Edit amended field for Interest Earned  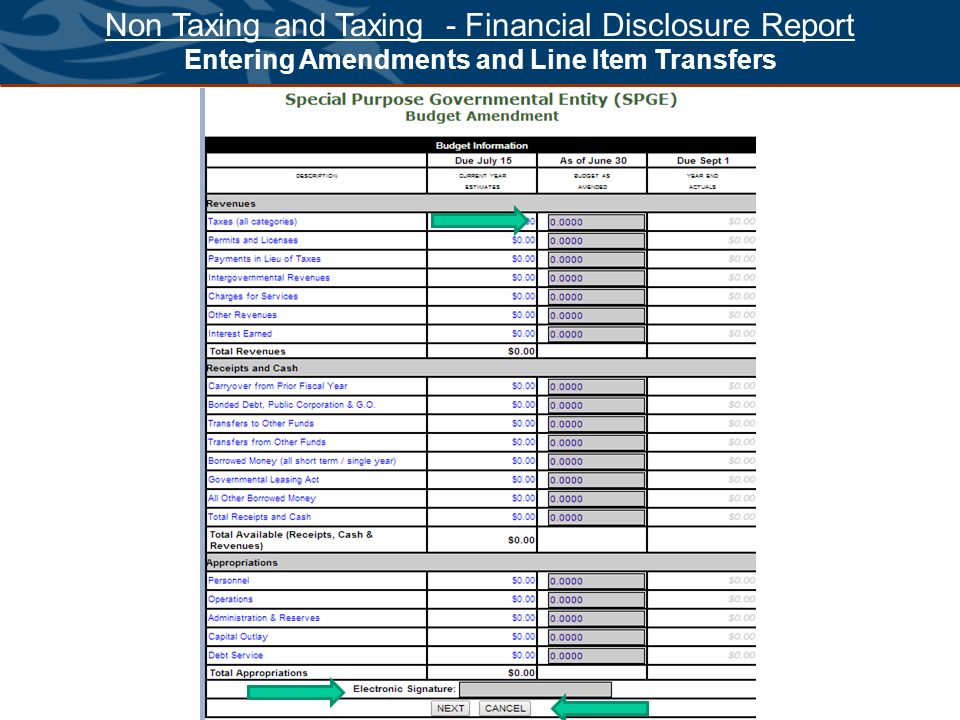(596, 334)
